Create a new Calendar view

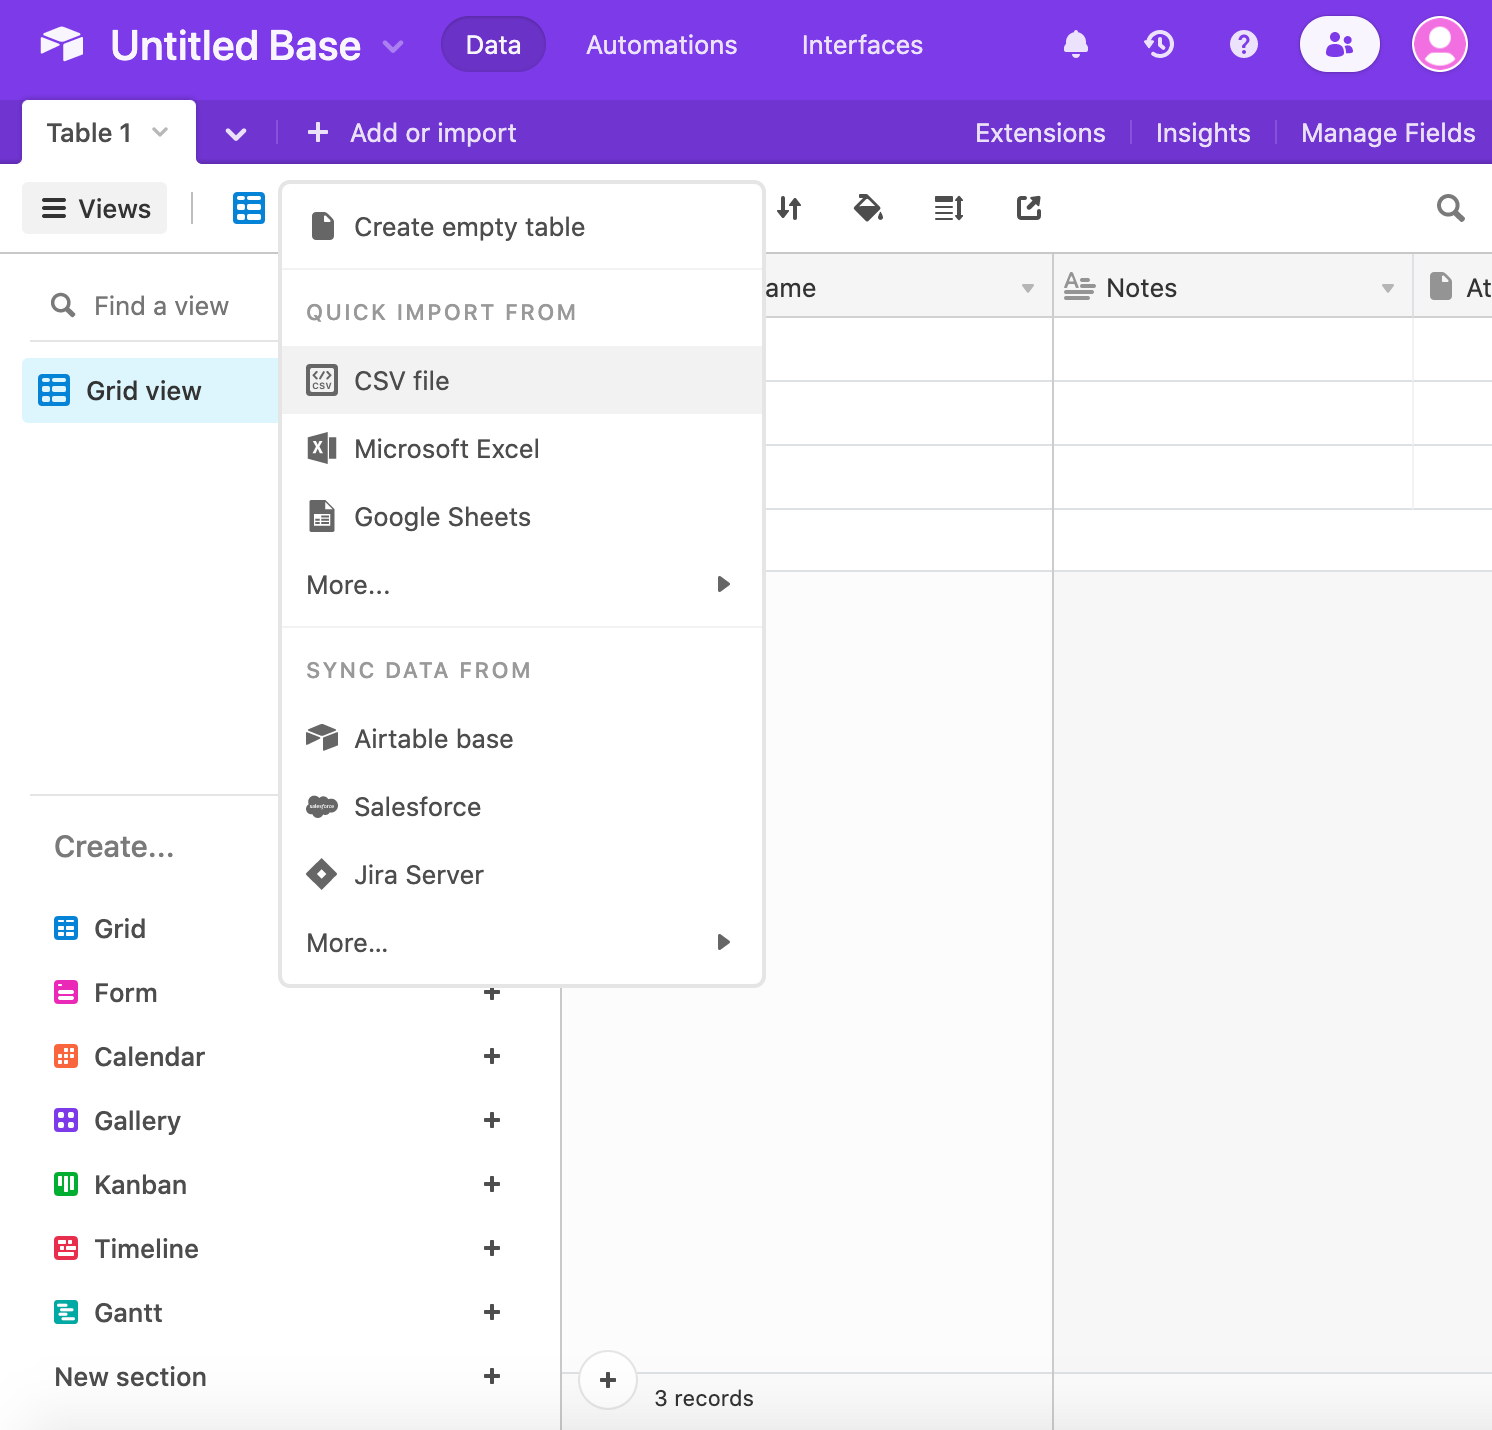point(129,1056)
